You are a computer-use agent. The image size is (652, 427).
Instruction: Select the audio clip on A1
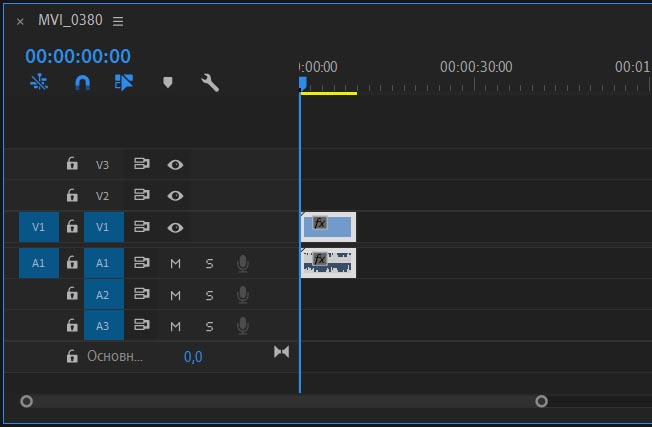coord(328,263)
